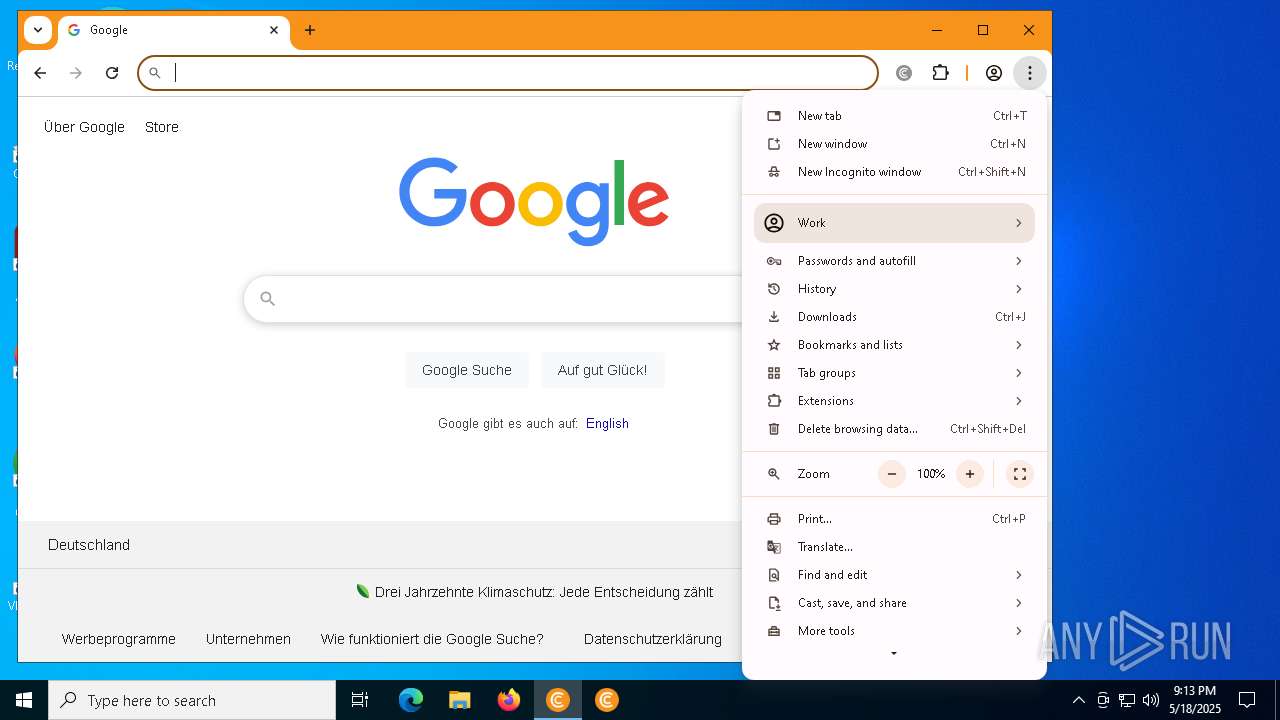Open Wie funktioniert die Google Suche link
Viewport: 1280px width, 720px height.
point(432,639)
